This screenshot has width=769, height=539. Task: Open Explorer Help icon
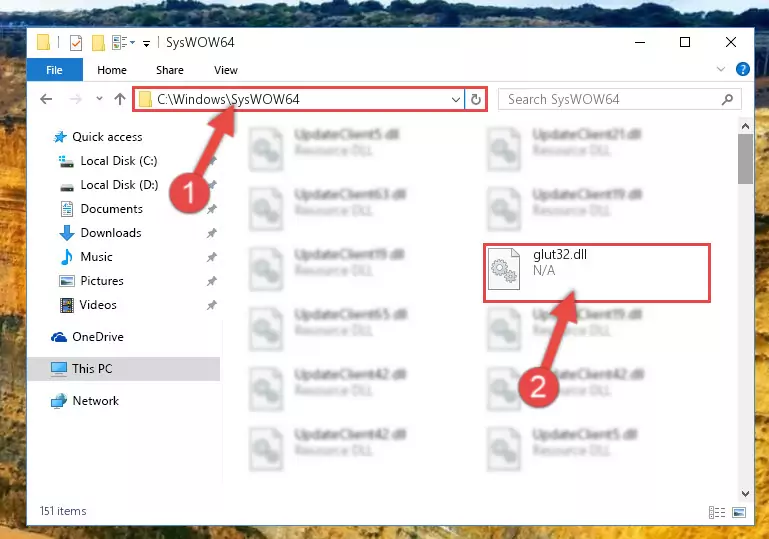pyautogui.click(x=743, y=69)
